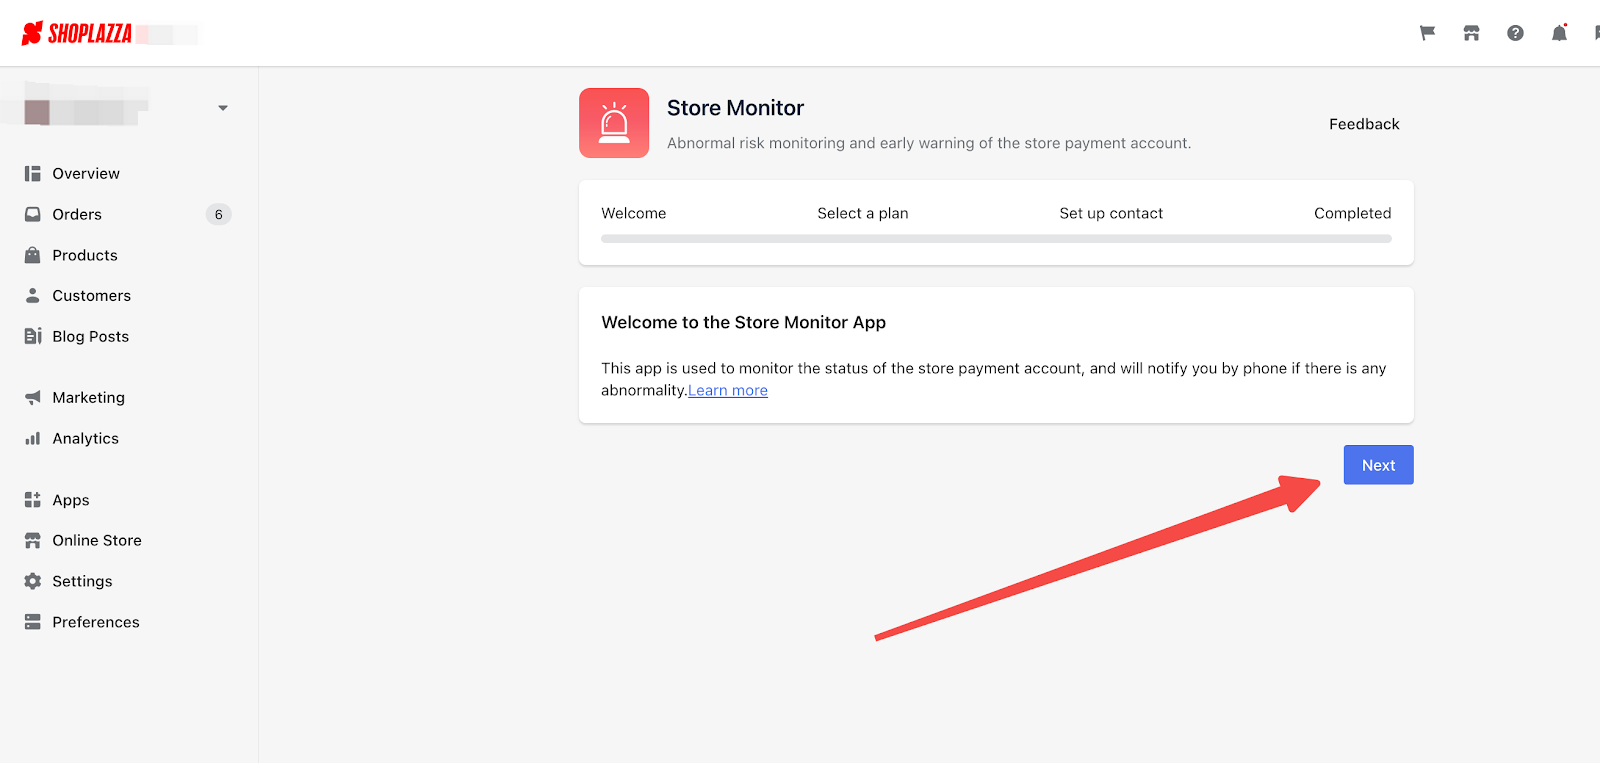Follow the Learn more link
This screenshot has height=763, width=1600.
point(728,391)
